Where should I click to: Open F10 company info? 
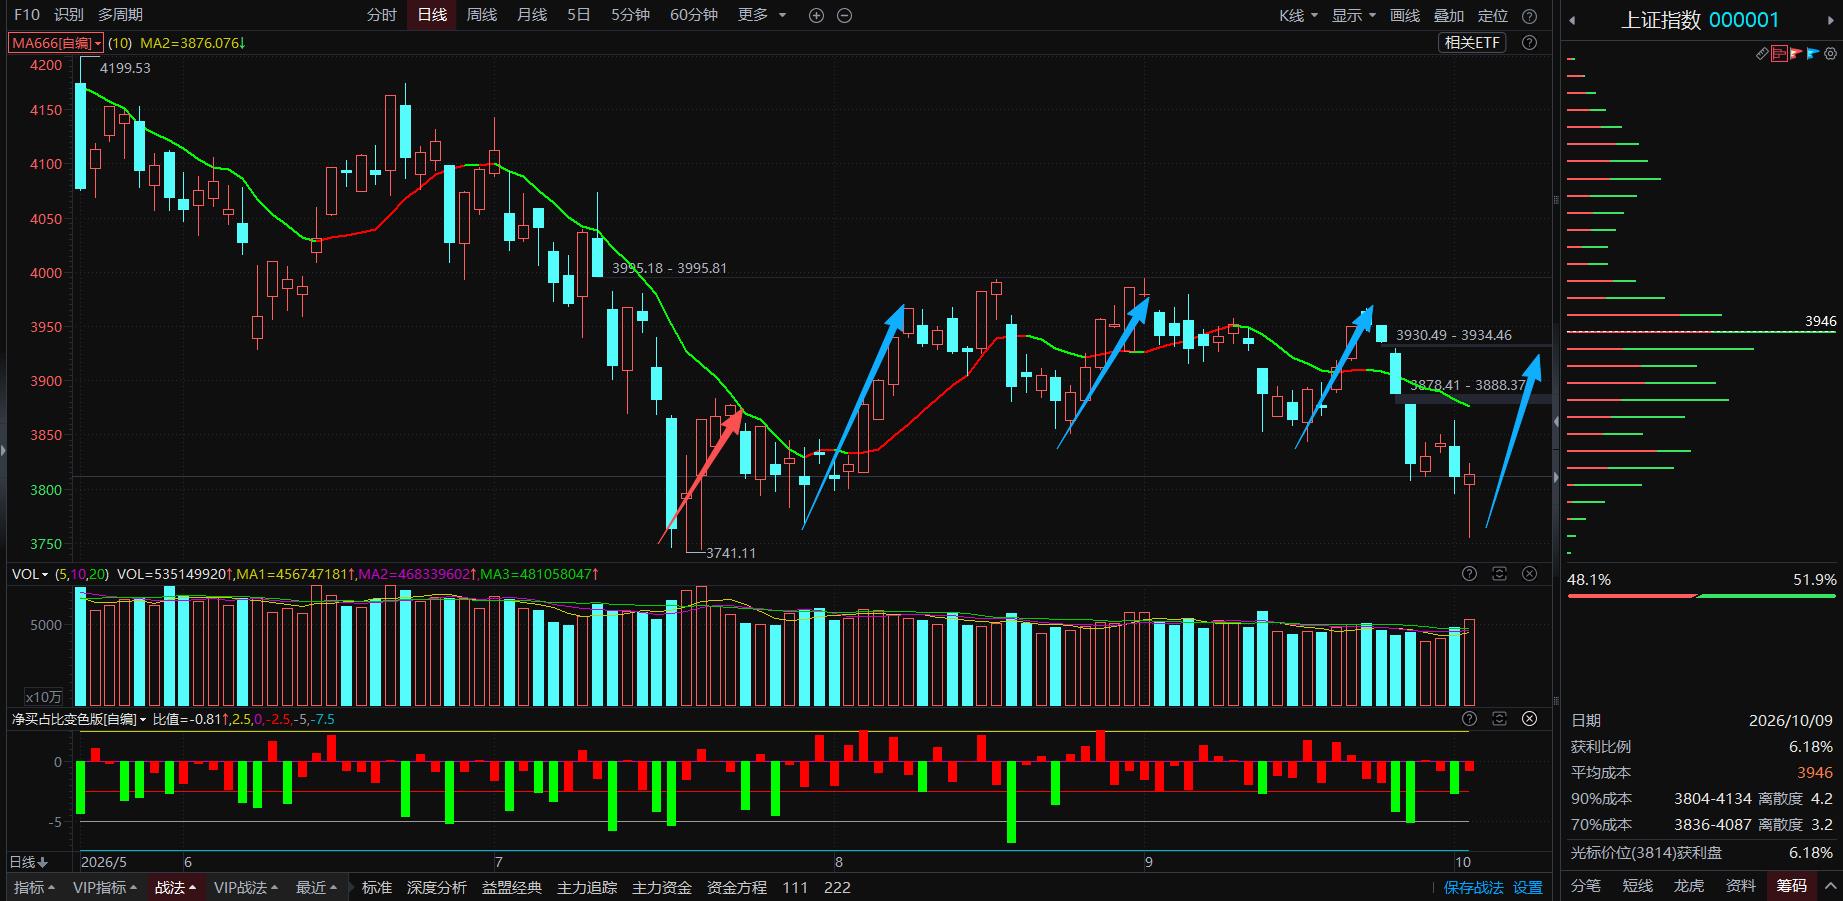click(x=27, y=15)
